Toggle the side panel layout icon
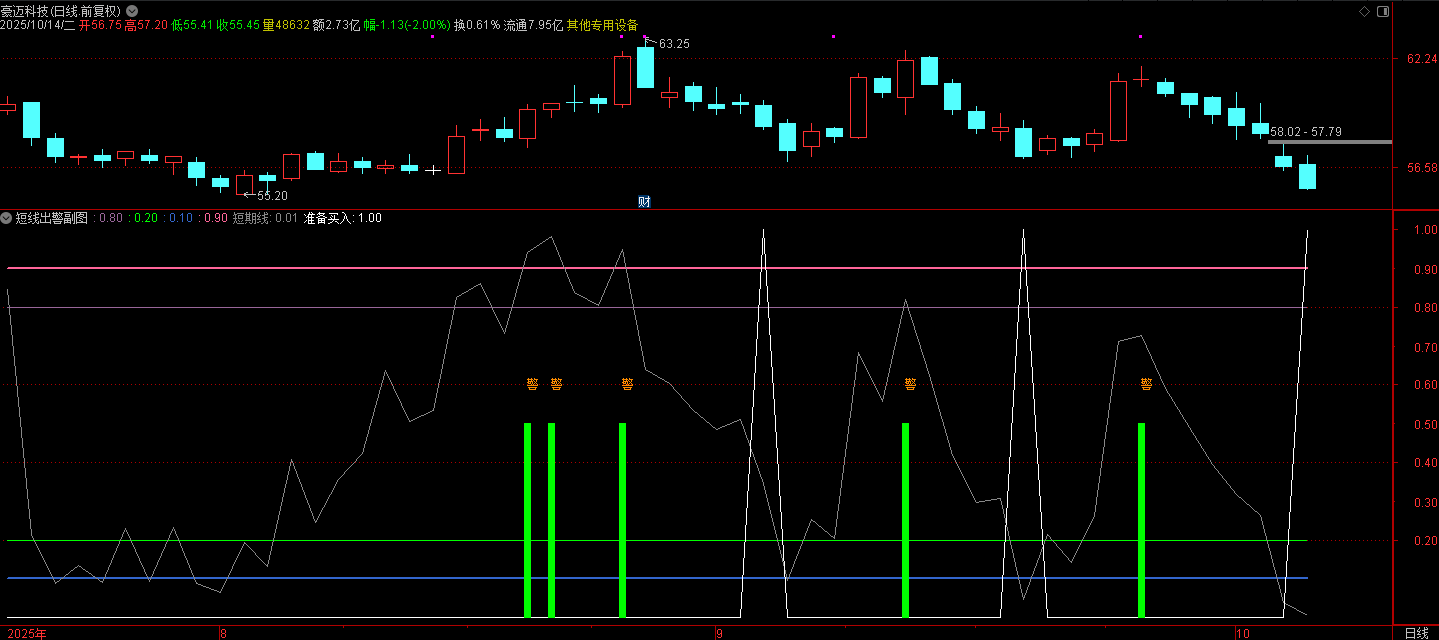The image size is (1439, 640). (1383, 11)
